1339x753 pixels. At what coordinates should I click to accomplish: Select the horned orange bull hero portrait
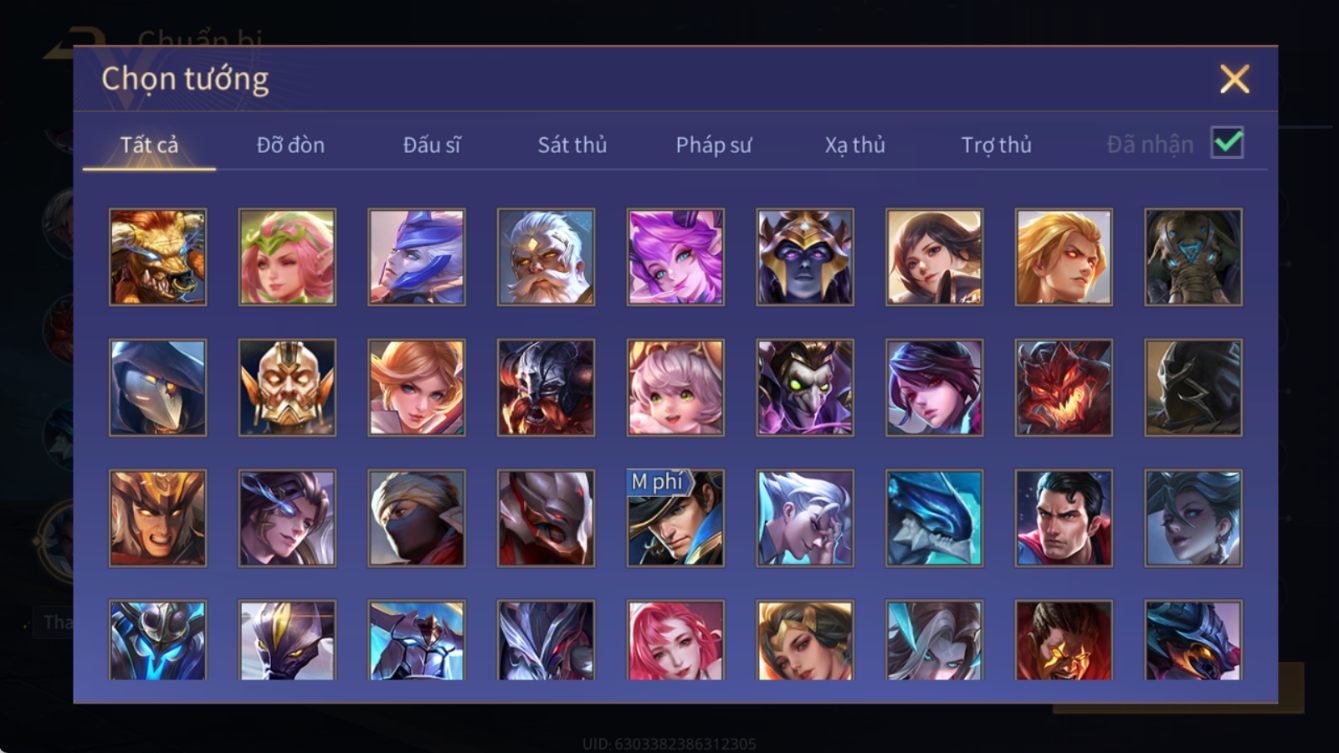(x=158, y=257)
